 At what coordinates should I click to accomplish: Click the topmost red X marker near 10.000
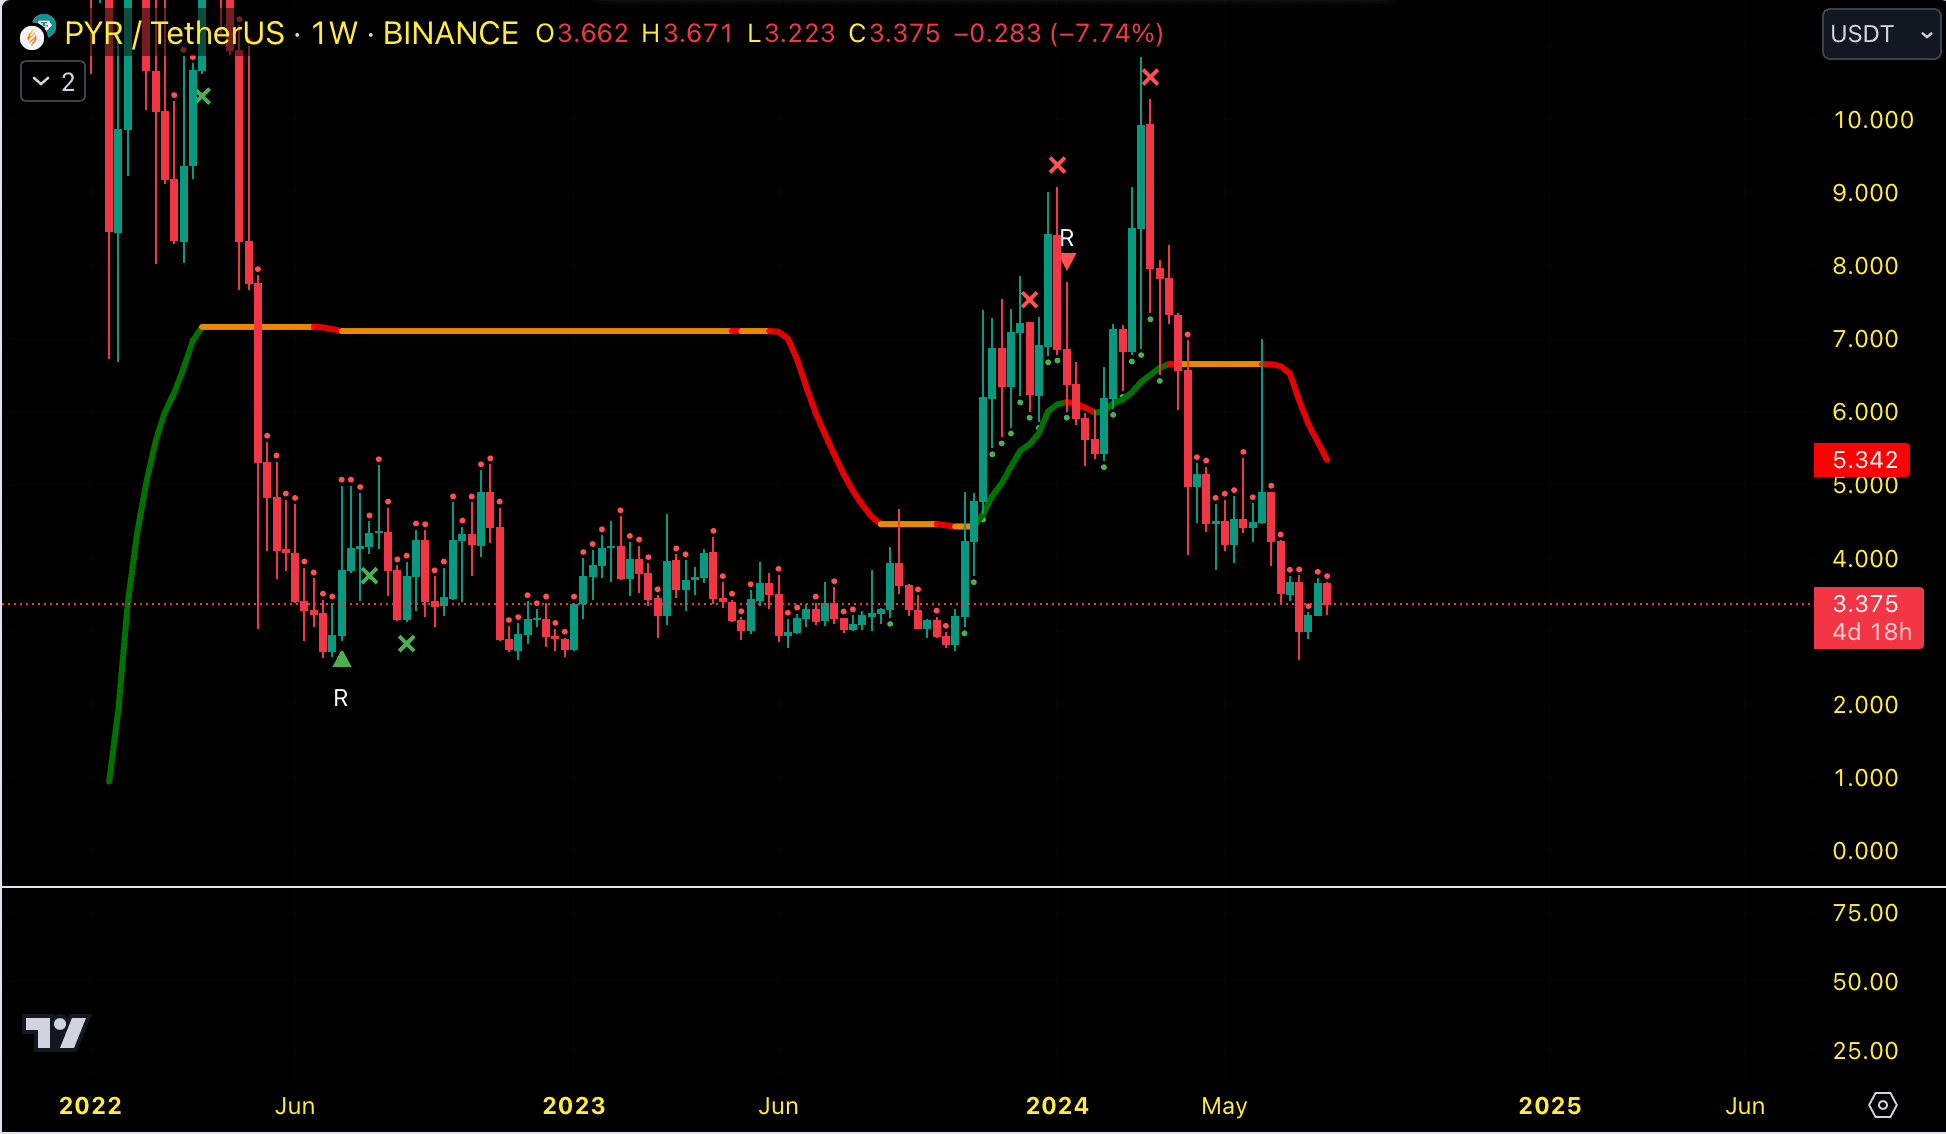(x=1150, y=77)
